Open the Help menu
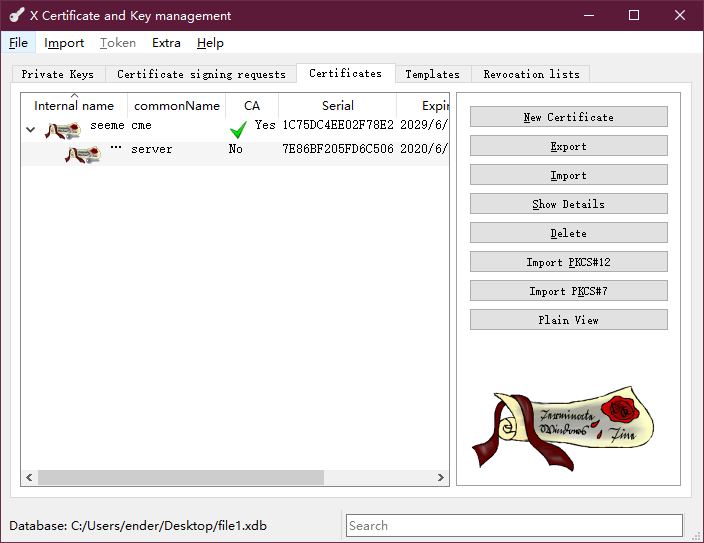The image size is (704, 543). (x=210, y=43)
